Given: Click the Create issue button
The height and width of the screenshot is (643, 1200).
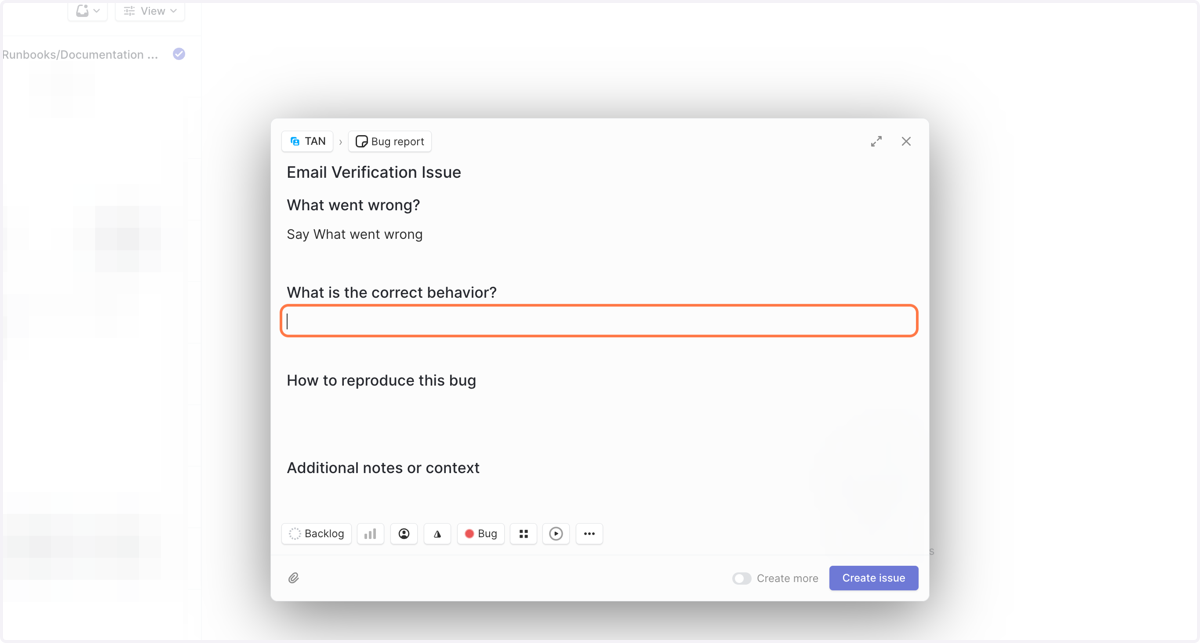Looking at the screenshot, I should 874,578.
